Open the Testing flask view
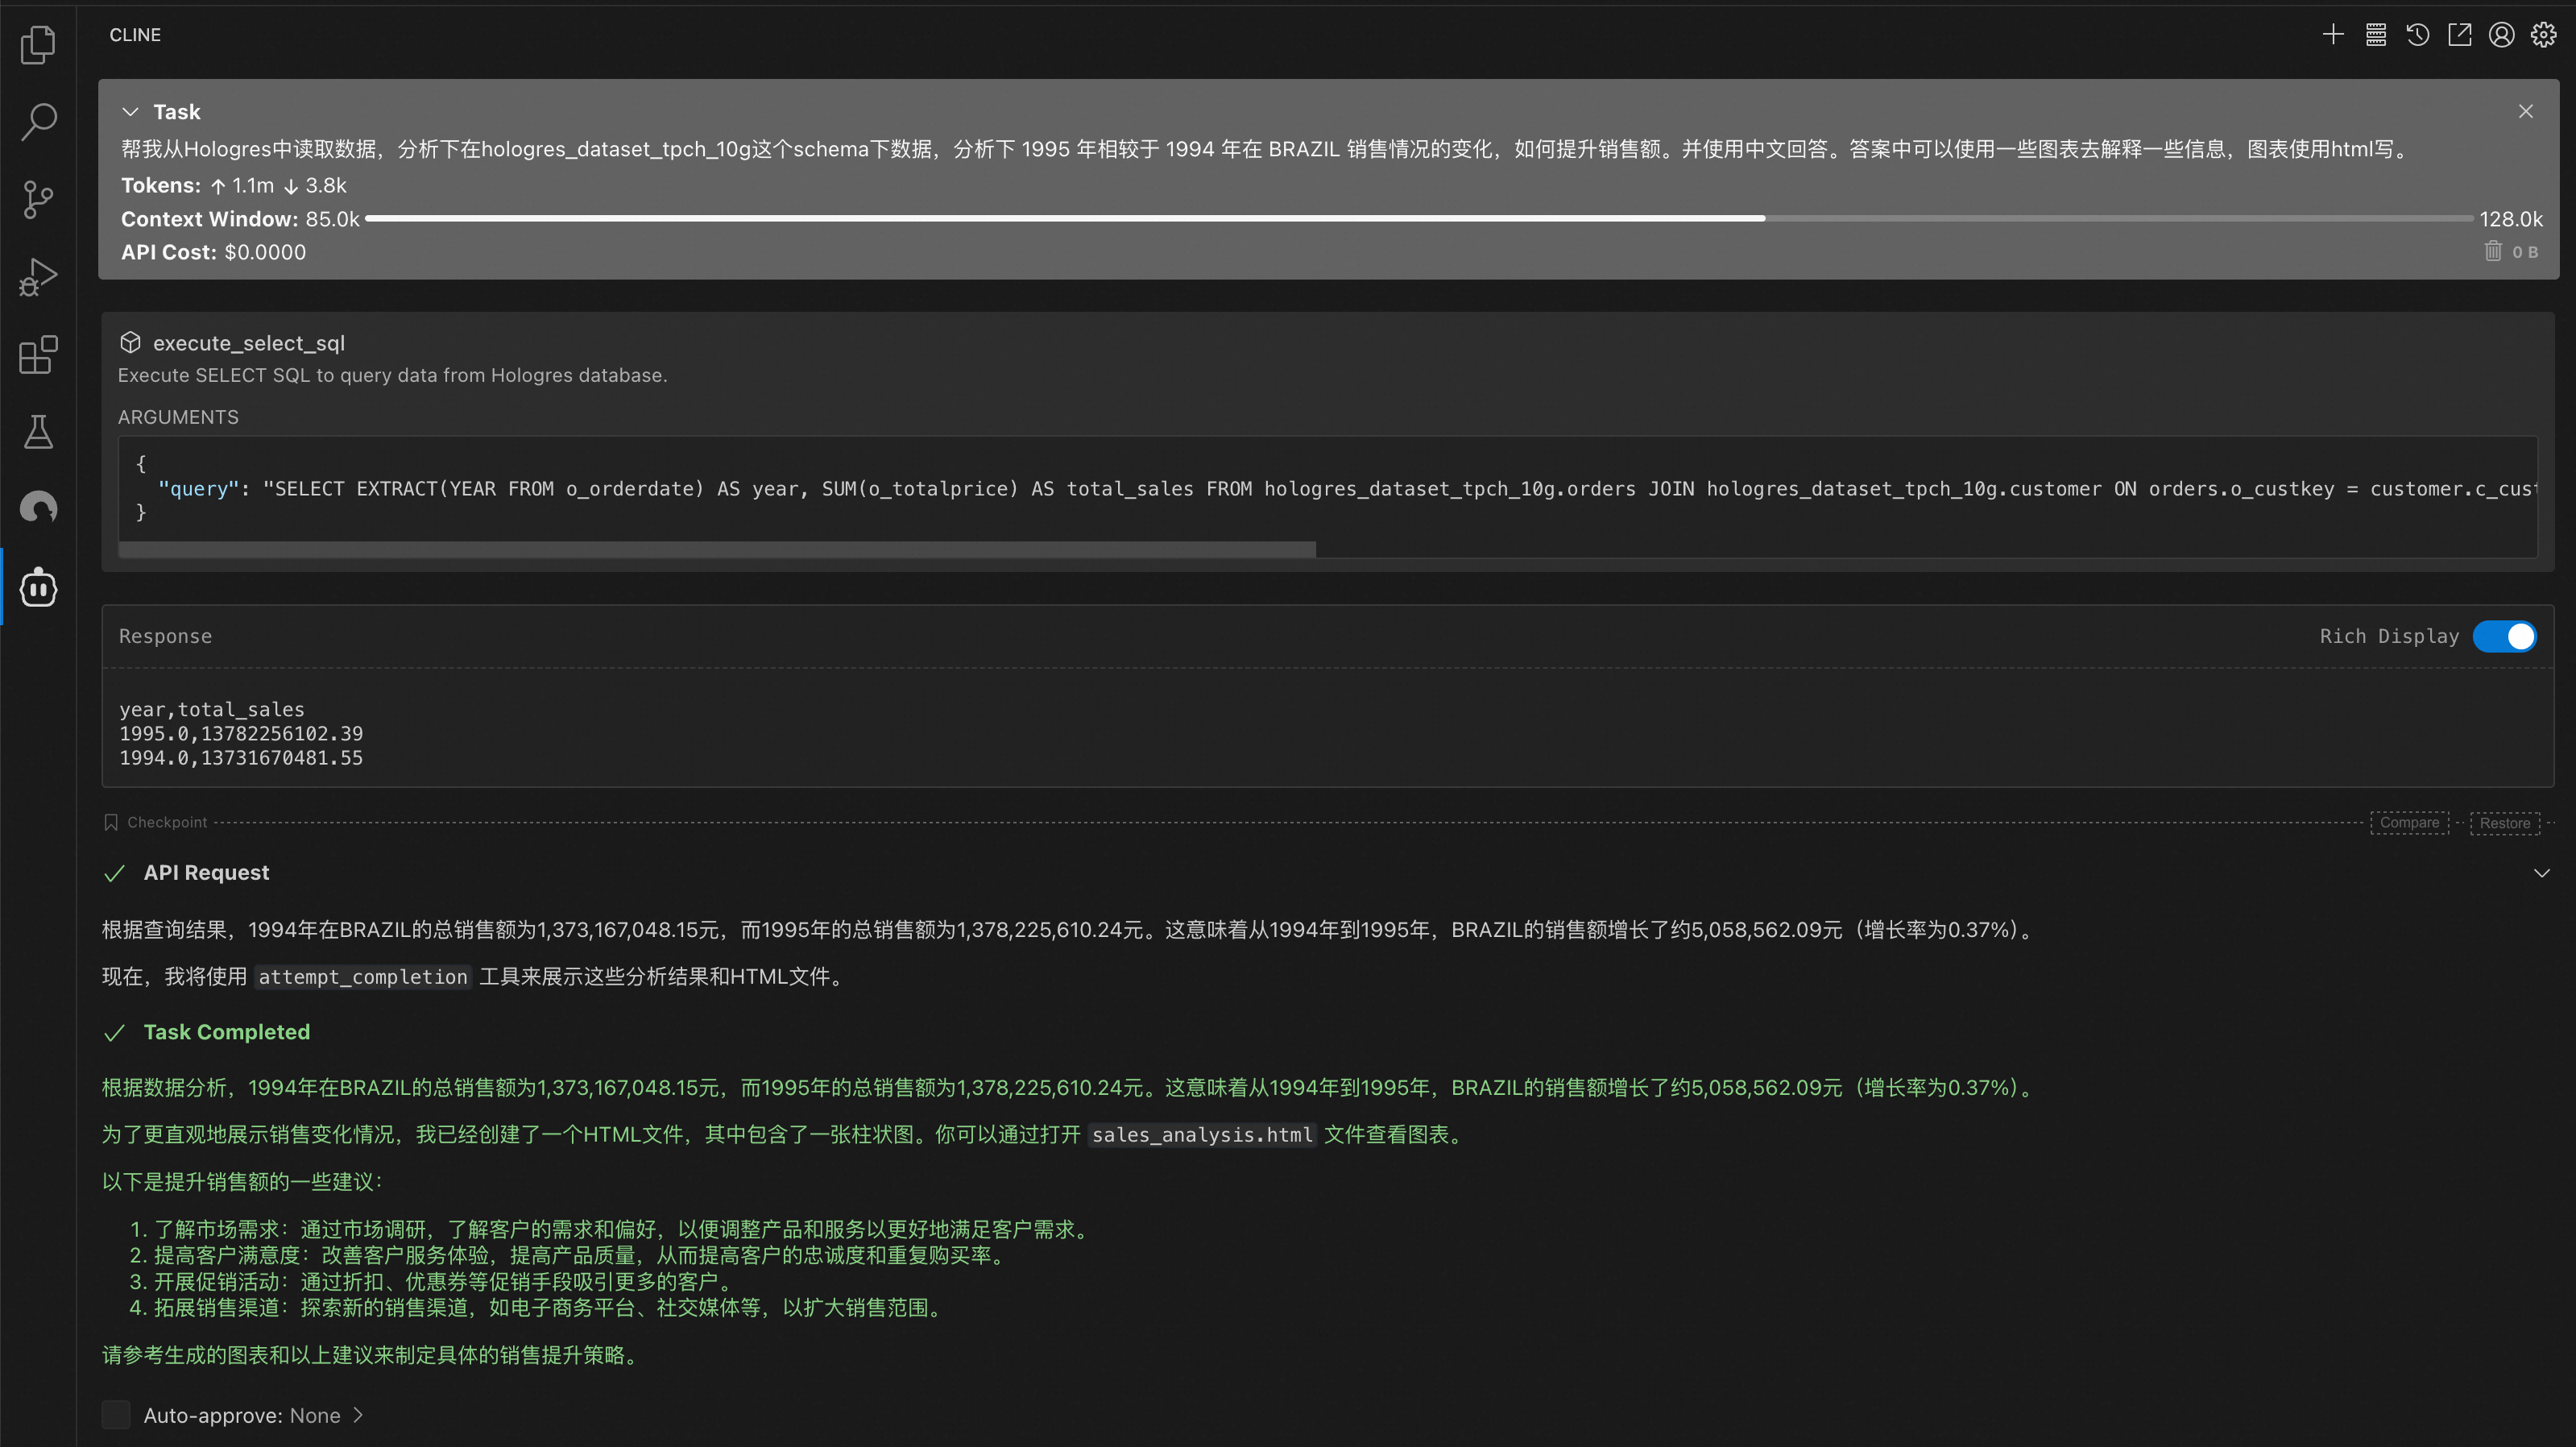This screenshot has height=1447, width=2576. [38, 432]
